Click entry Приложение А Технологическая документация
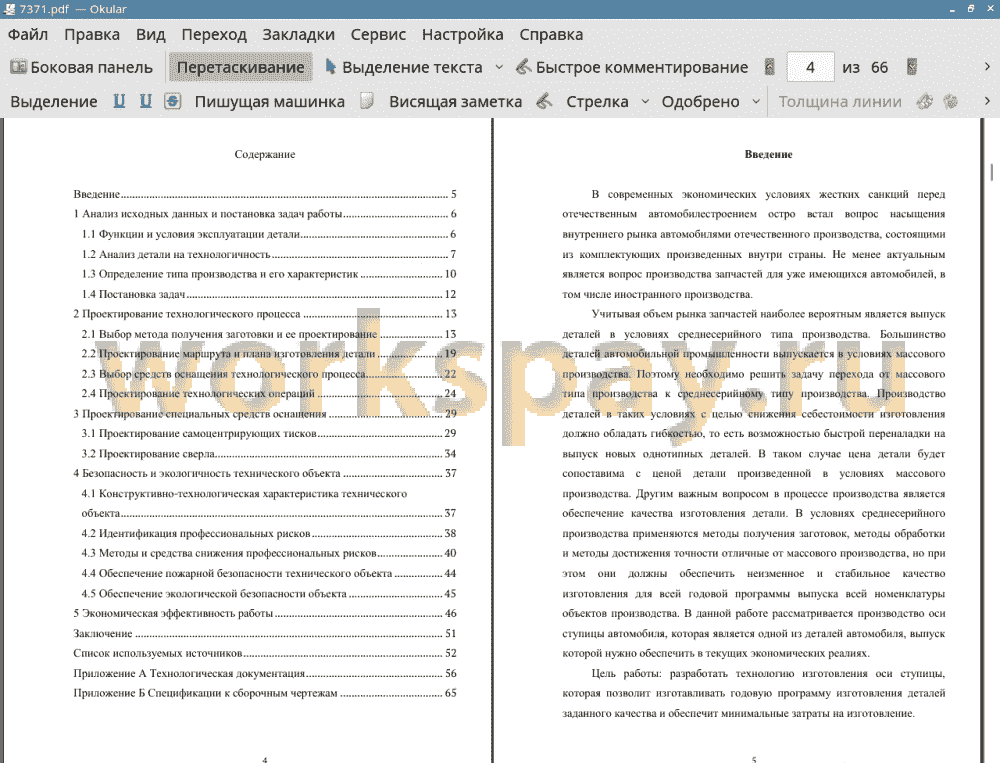Screen dimensions: 1000x763 265,673
